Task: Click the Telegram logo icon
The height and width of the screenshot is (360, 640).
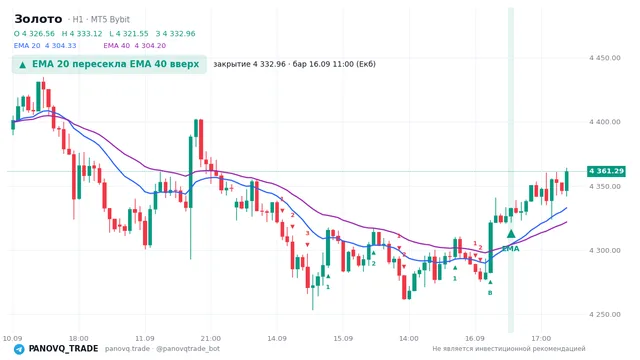Action: (19, 349)
